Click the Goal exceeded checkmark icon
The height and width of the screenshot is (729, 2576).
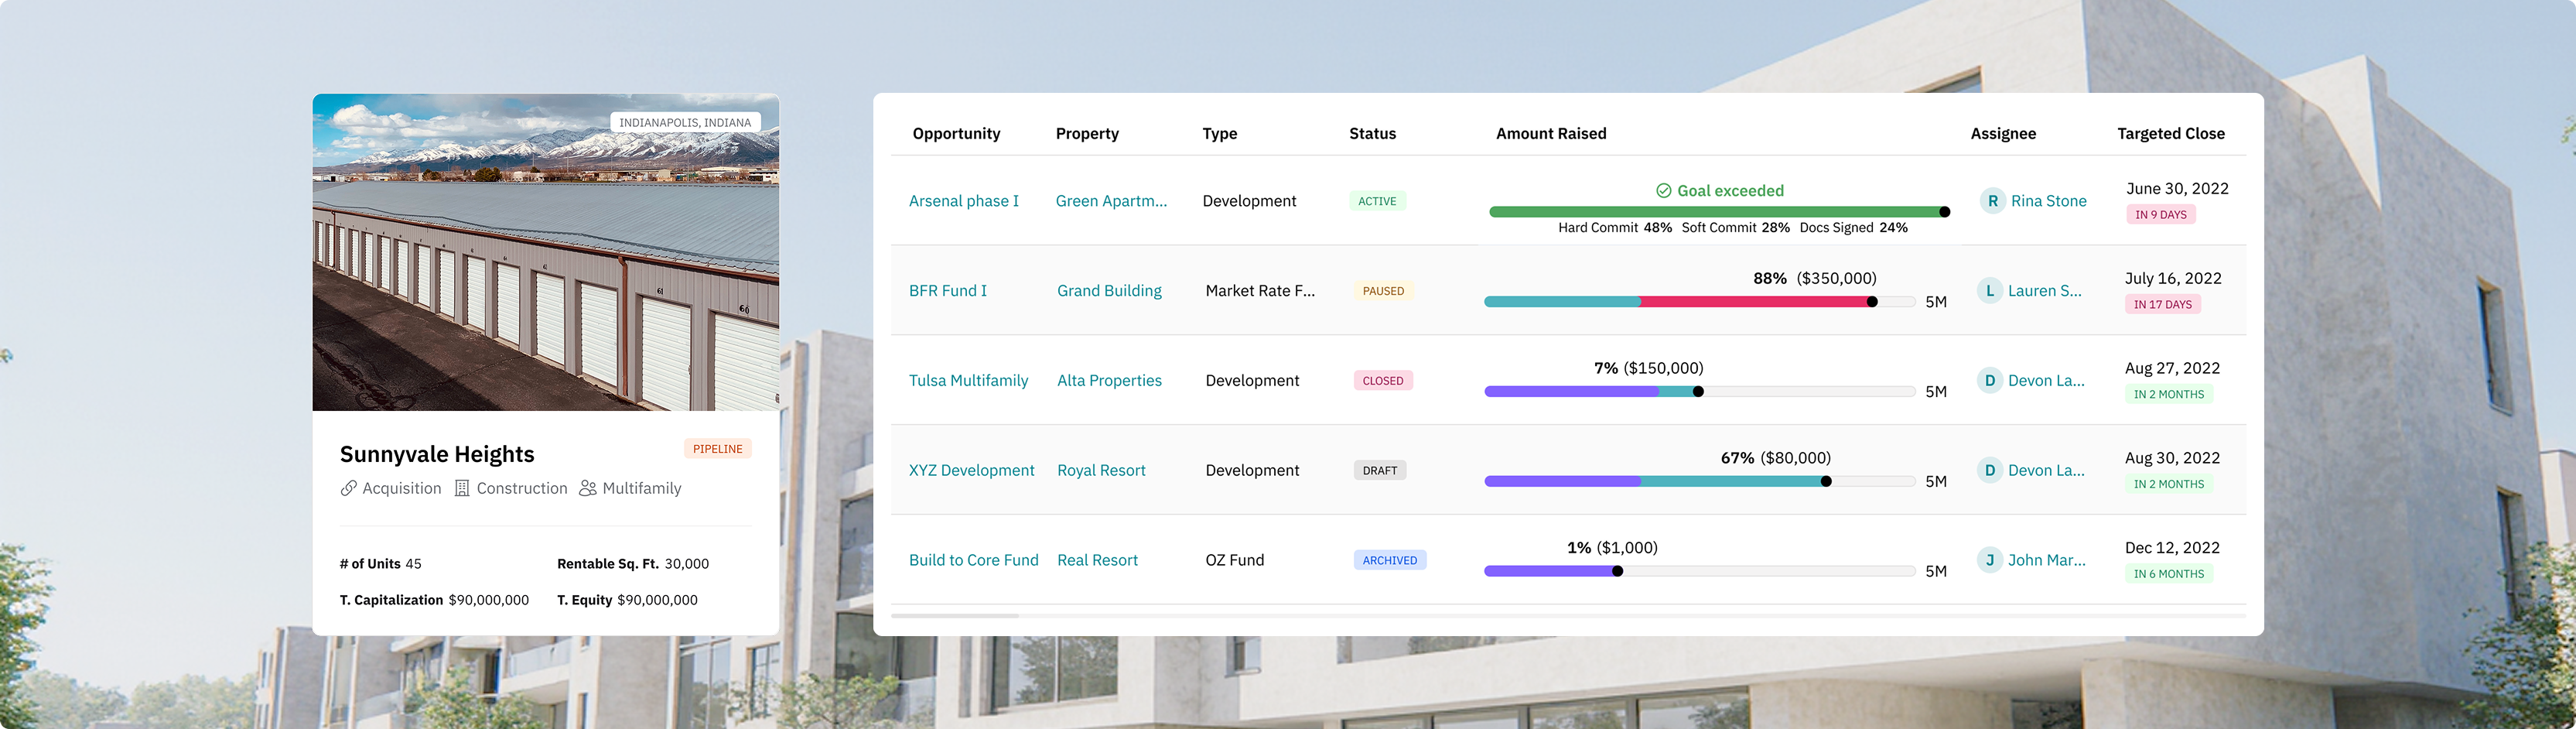tap(1663, 191)
